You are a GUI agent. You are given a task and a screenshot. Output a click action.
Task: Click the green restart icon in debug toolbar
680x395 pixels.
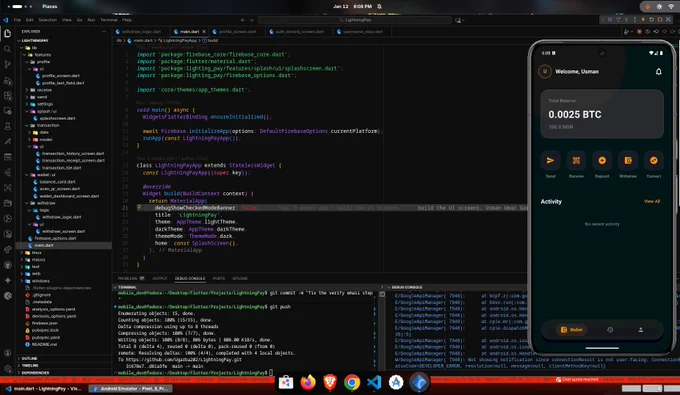coord(651,20)
